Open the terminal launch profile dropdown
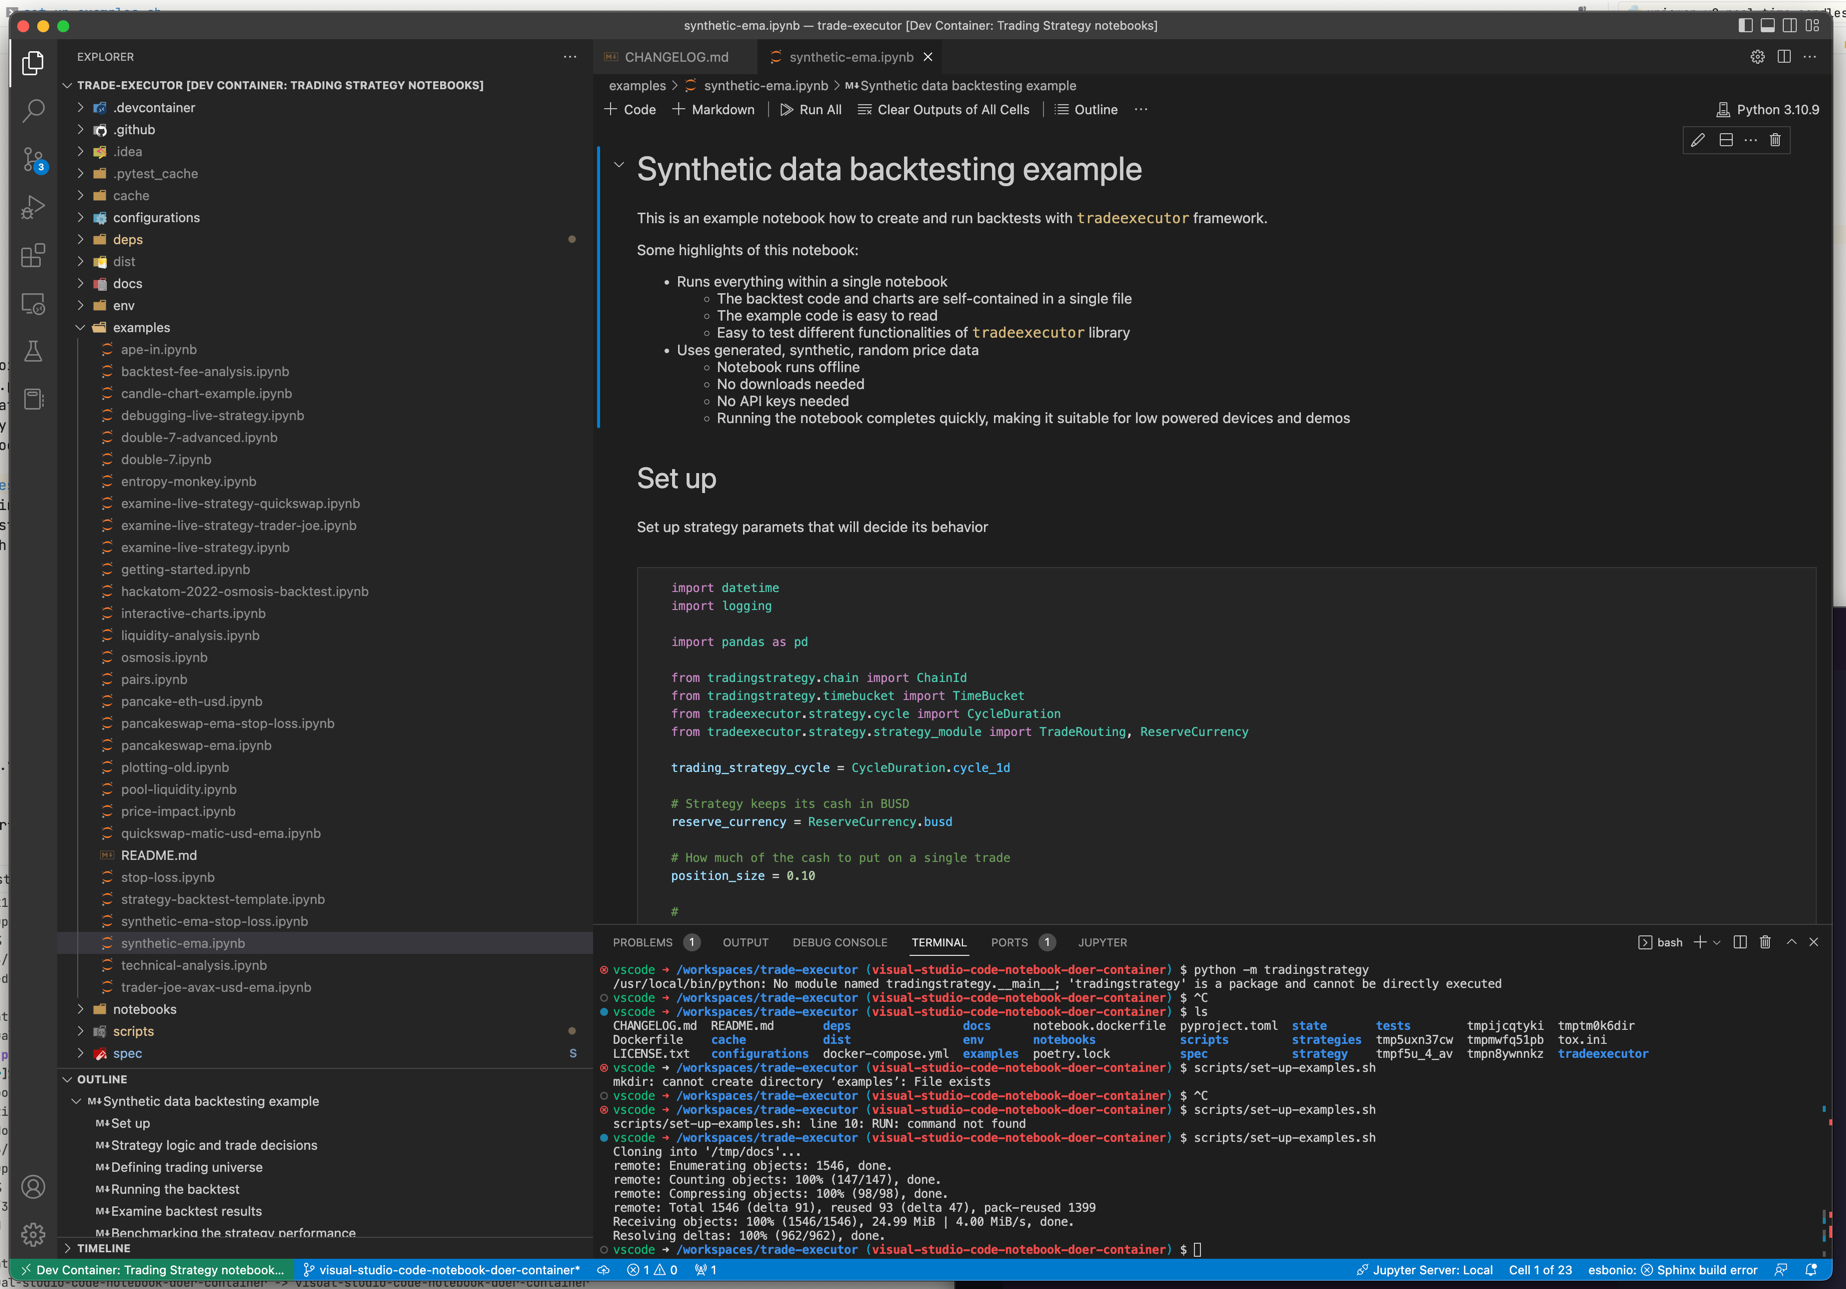 pyautogui.click(x=1717, y=942)
